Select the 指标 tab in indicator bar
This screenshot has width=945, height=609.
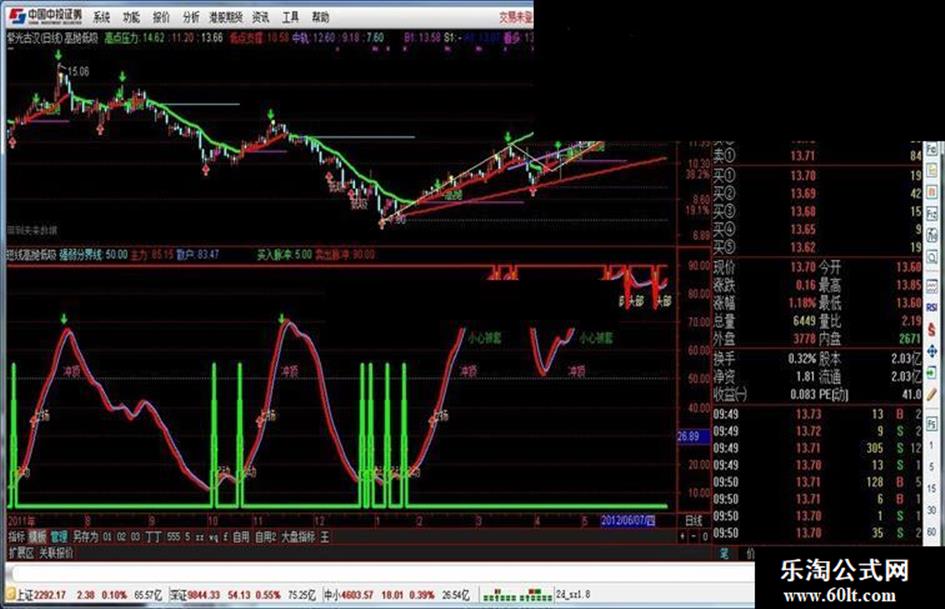pyautogui.click(x=17, y=536)
